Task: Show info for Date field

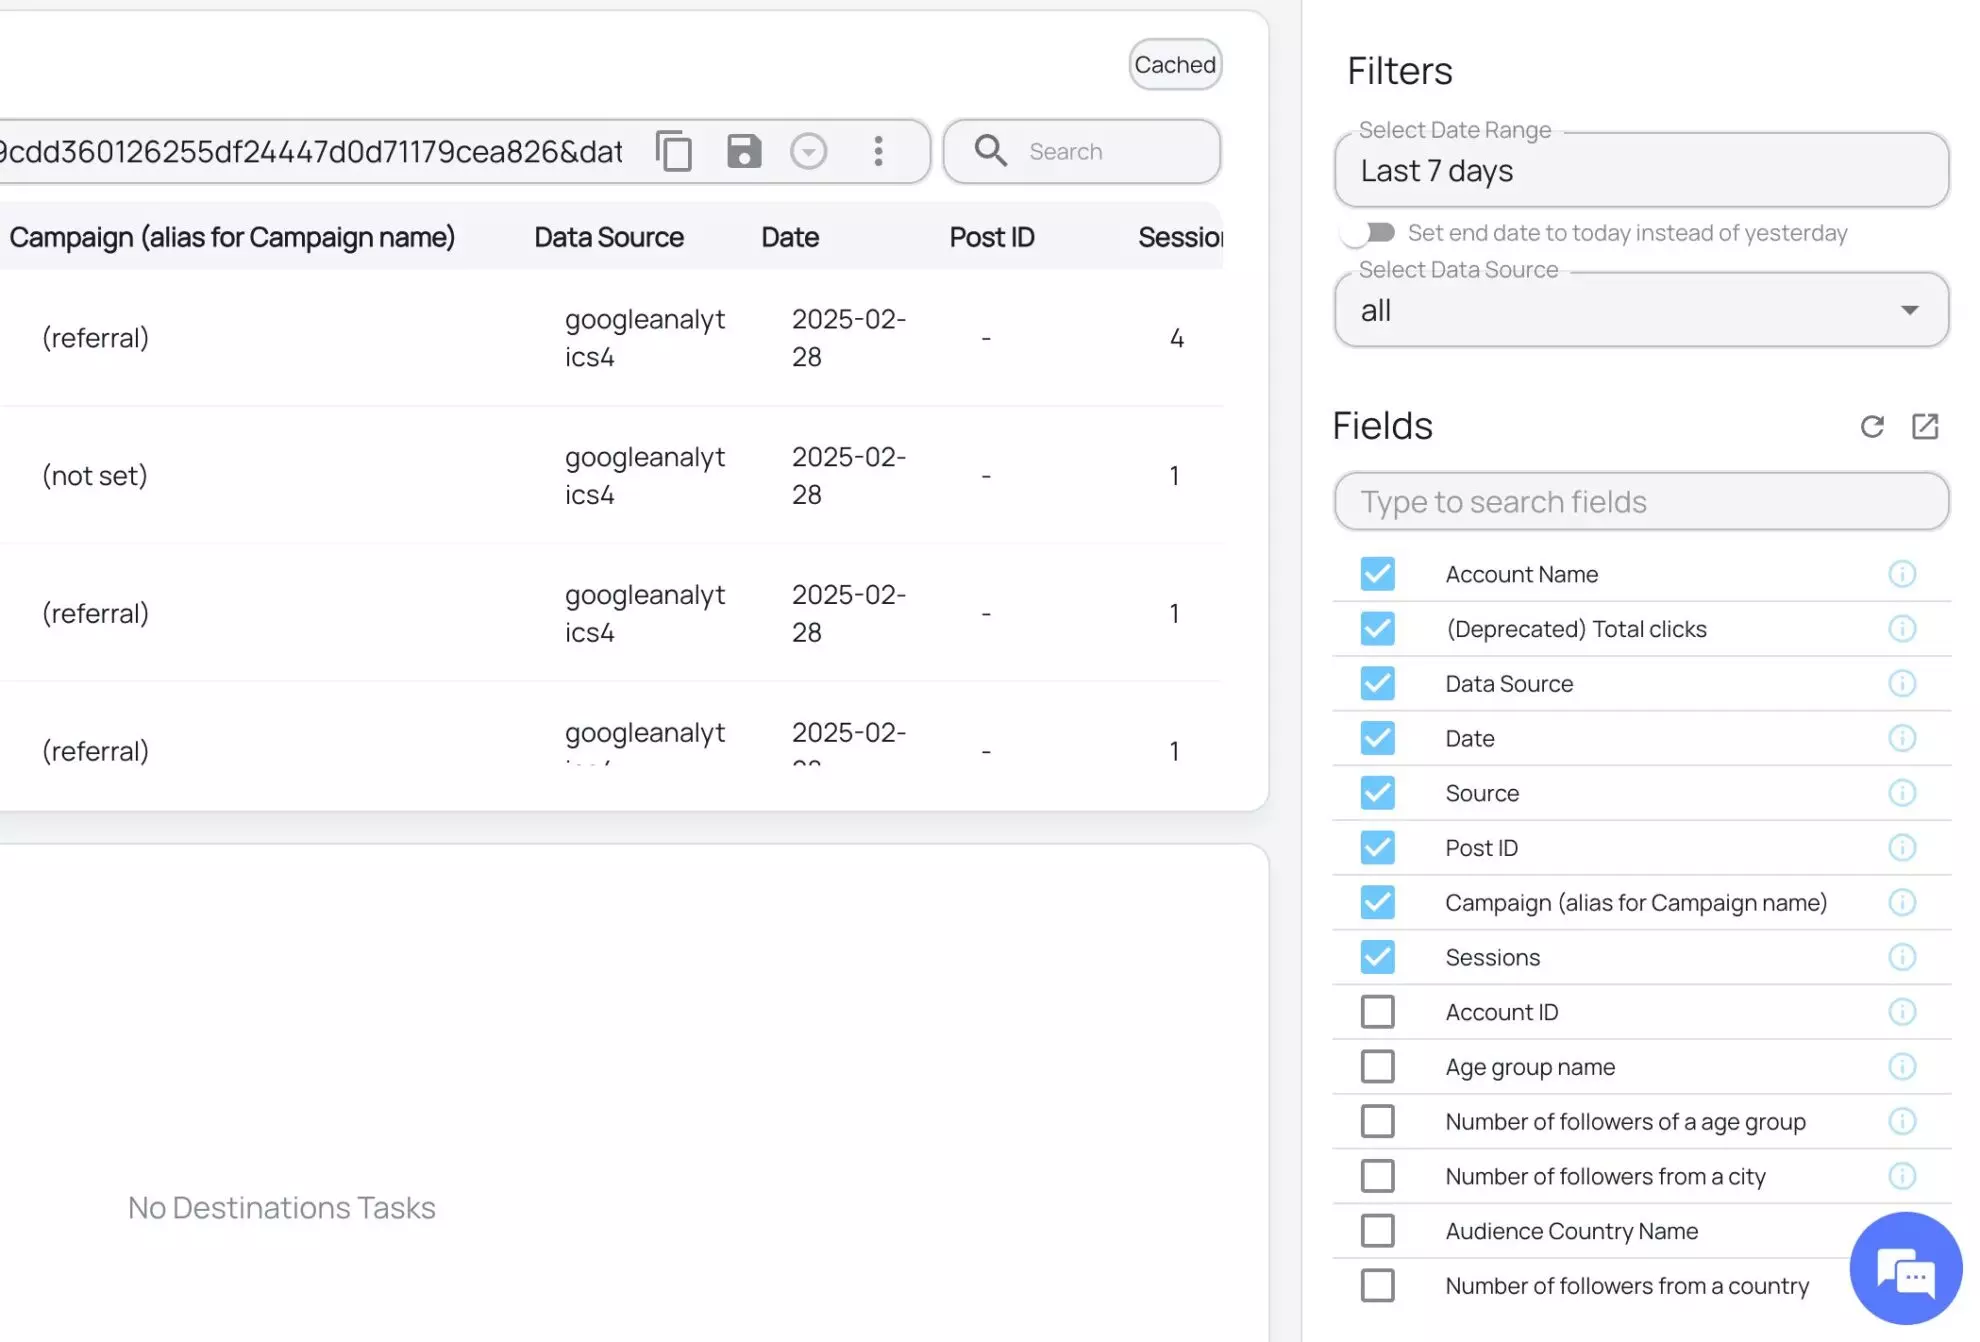Action: (x=1901, y=738)
